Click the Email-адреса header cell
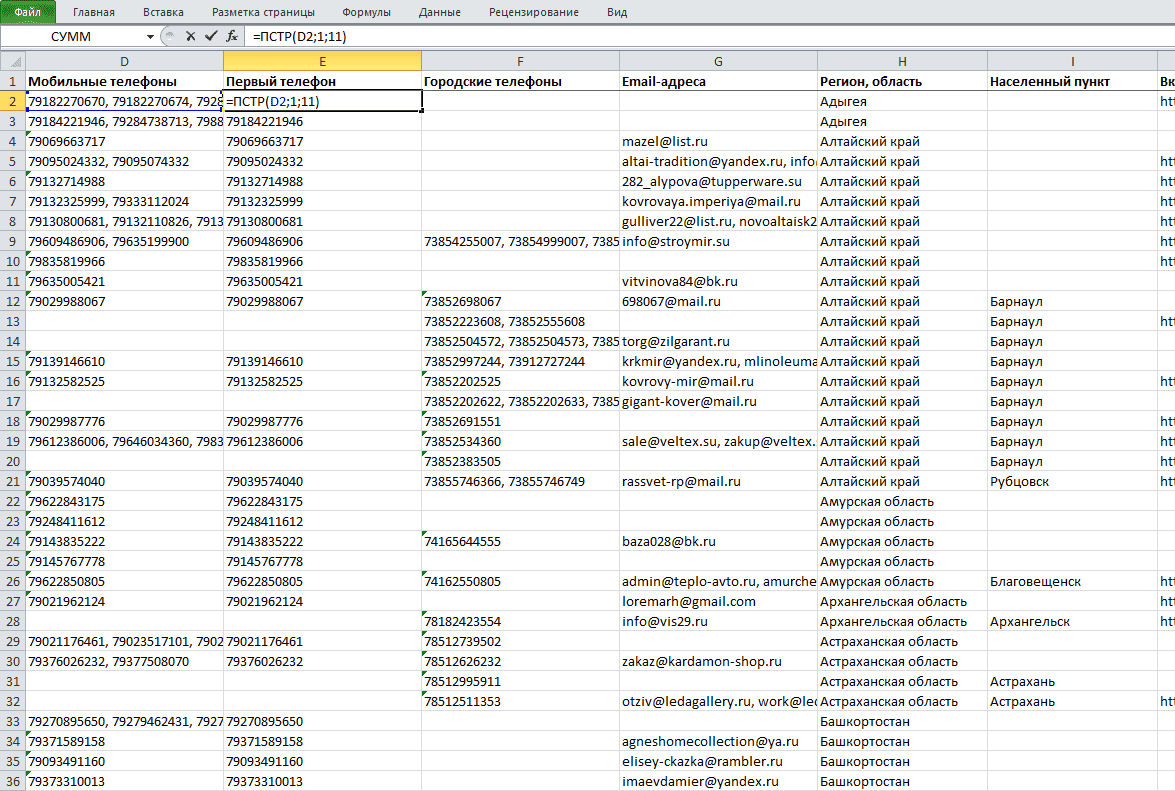The image size is (1175, 791). 718,81
